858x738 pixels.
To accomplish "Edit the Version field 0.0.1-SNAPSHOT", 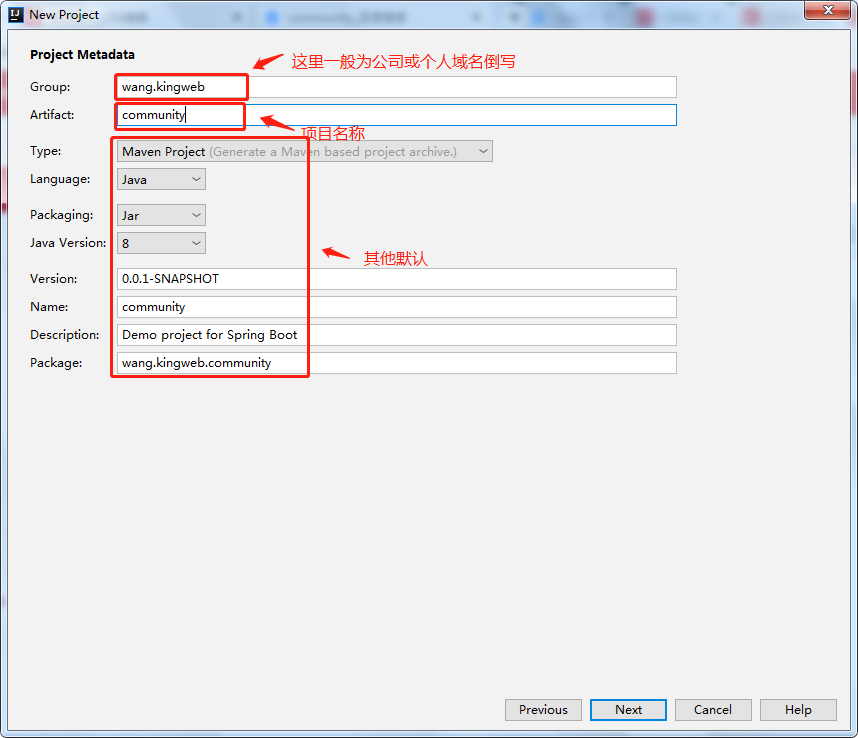I will [x=397, y=279].
